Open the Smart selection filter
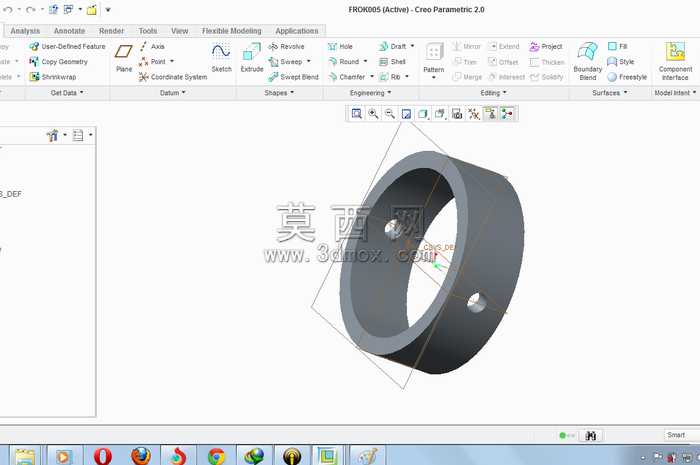The width and height of the screenshot is (700, 465). point(682,435)
